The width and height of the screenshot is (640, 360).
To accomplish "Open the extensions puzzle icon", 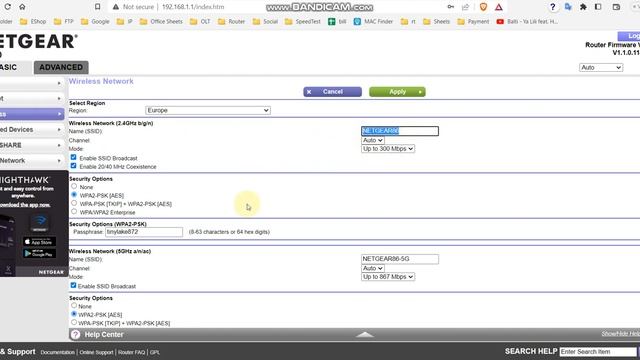I will point(583,7).
